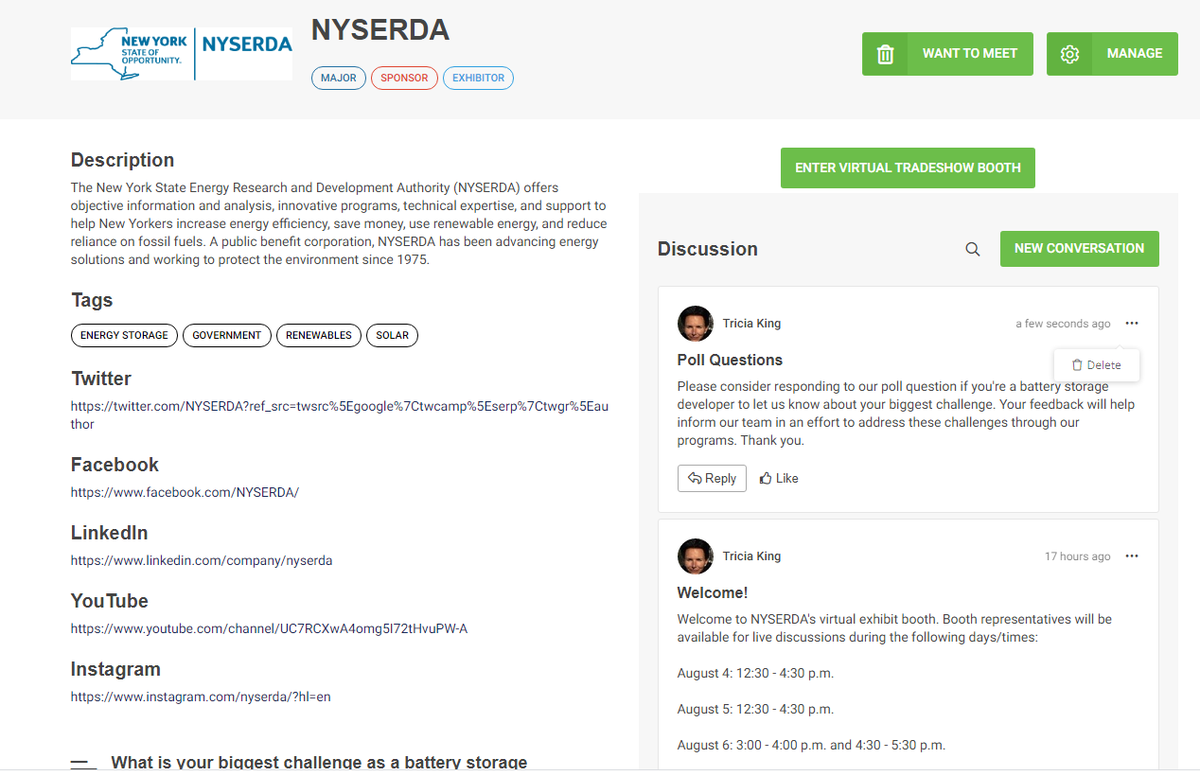Open options menu on Poll Questions post
This screenshot has width=1200, height=776.
click(1131, 323)
